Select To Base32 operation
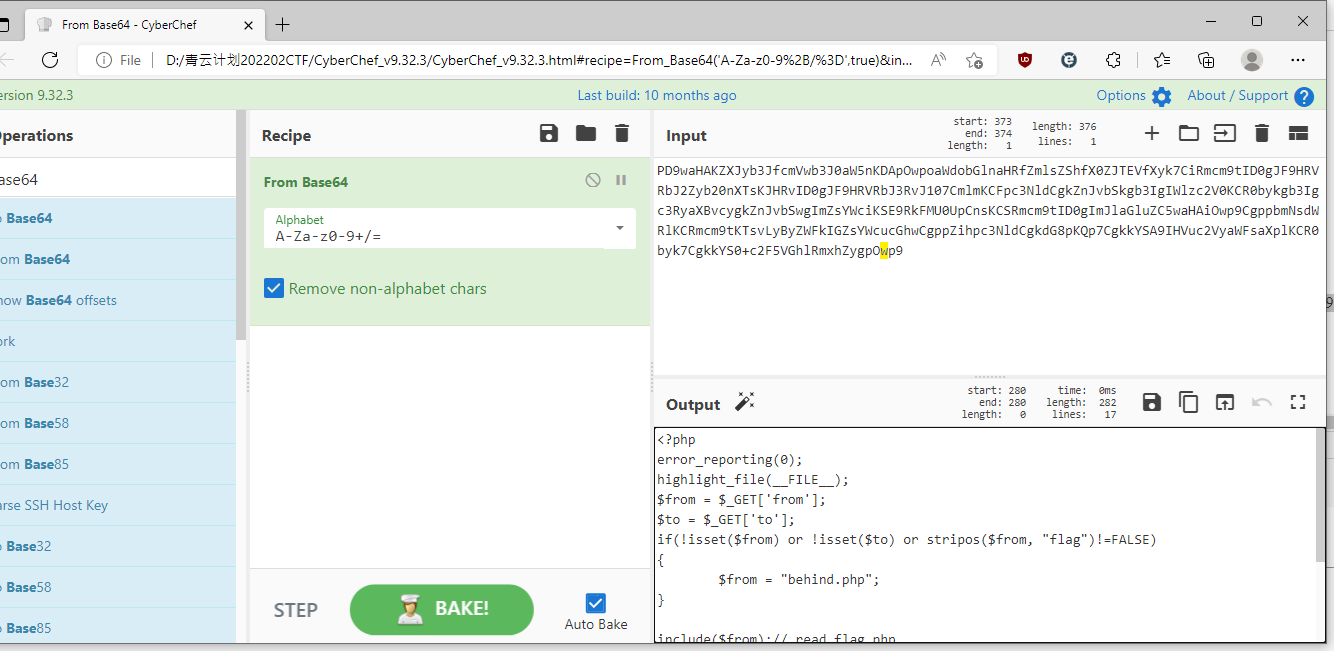Image resolution: width=1334 pixels, height=651 pixels. 117,546
